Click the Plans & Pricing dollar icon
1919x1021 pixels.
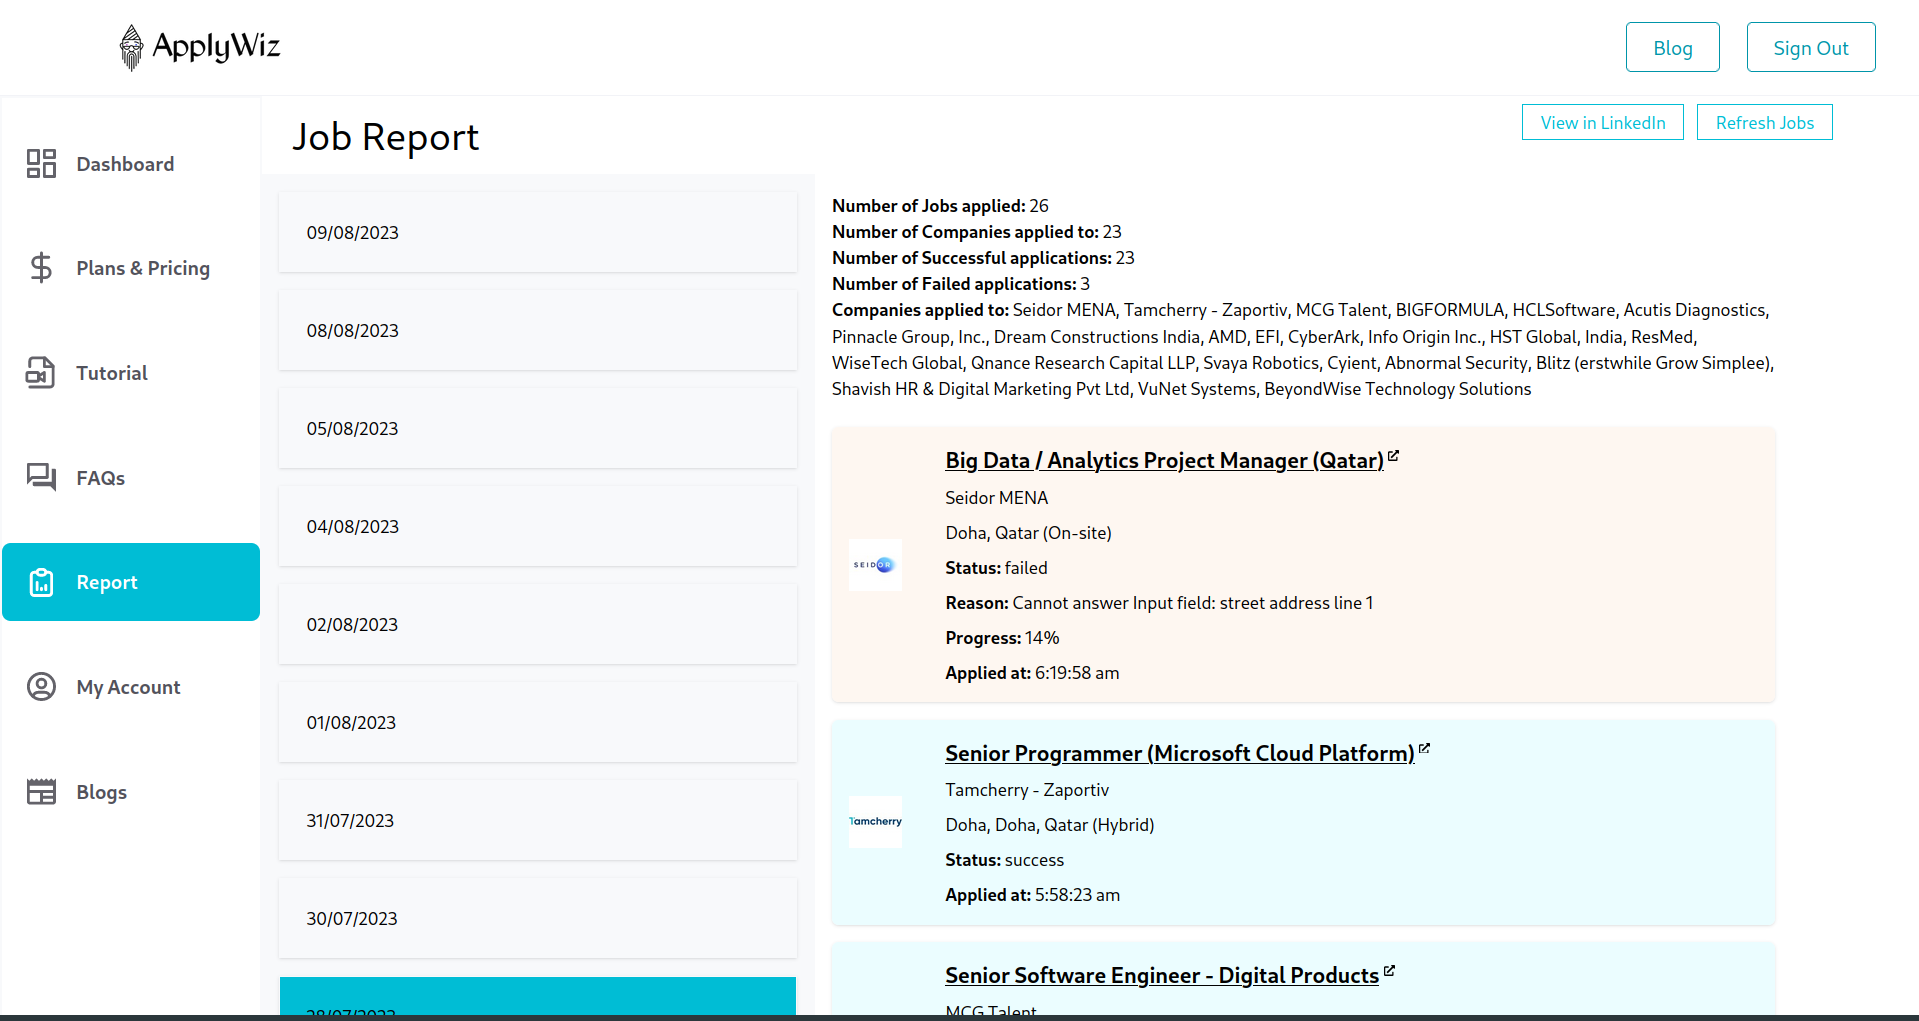pos(41,267)
